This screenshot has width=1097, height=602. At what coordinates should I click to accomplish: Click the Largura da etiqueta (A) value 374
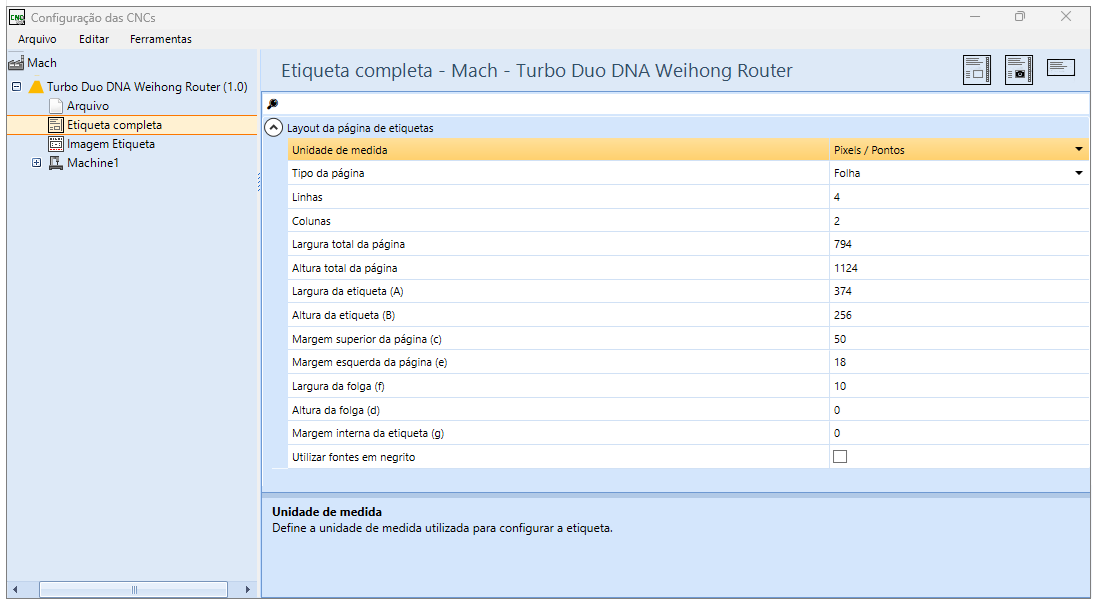click(x=958, y=291)
